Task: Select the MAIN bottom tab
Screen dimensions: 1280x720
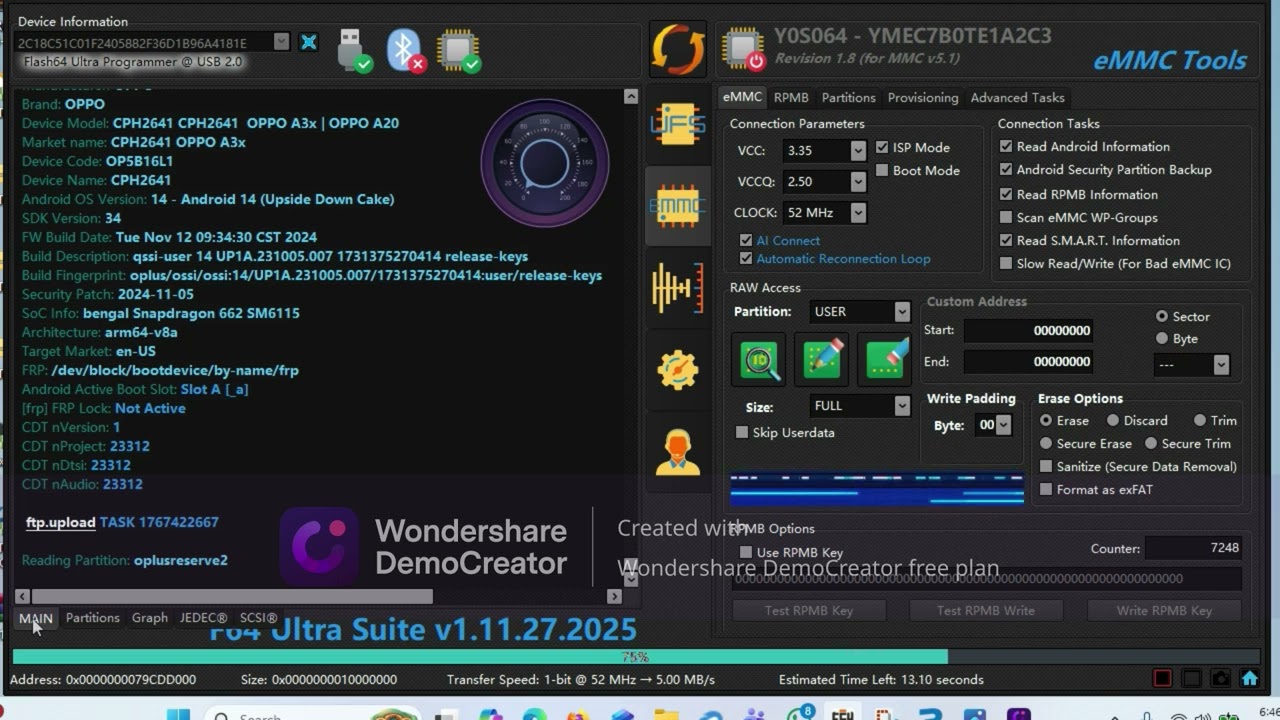Action: pyautogui.click(x=36, y=618)
